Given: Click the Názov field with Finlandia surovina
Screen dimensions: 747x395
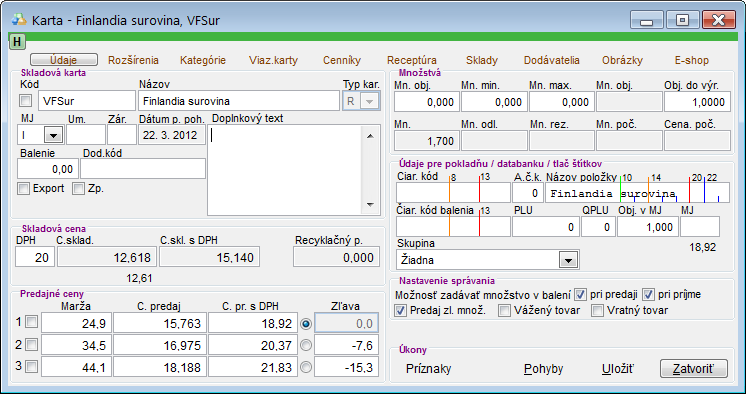Looking at the screenshot, I should click(x=239, y=101).
